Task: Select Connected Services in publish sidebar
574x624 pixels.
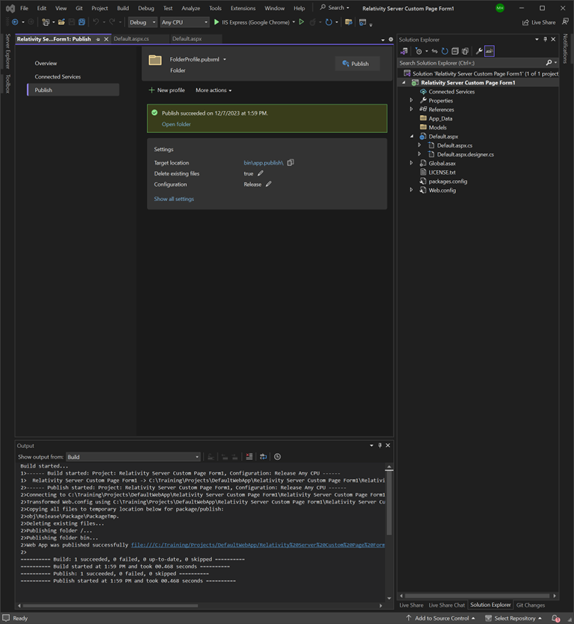Action: pyautogui.click(x=58, y=77)
